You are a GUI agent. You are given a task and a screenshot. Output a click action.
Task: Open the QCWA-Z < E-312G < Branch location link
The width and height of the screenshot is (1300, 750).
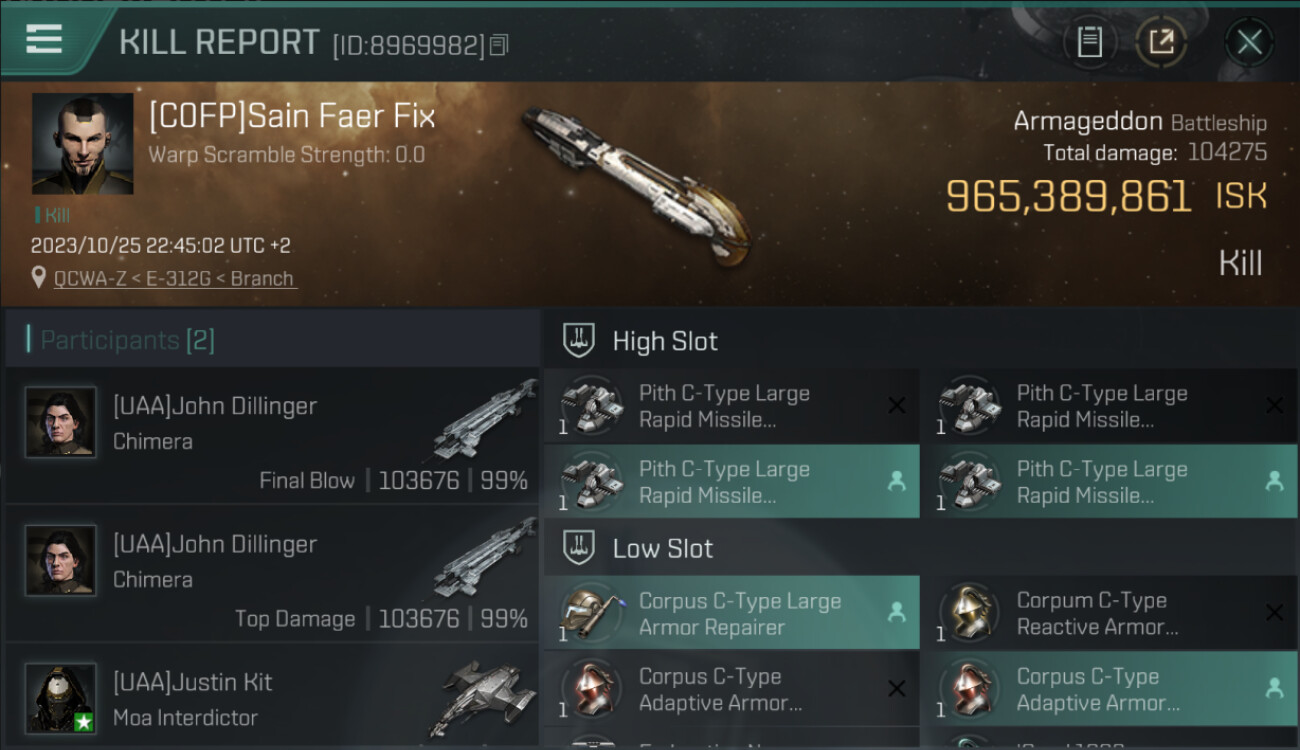[x=175, y=279]
